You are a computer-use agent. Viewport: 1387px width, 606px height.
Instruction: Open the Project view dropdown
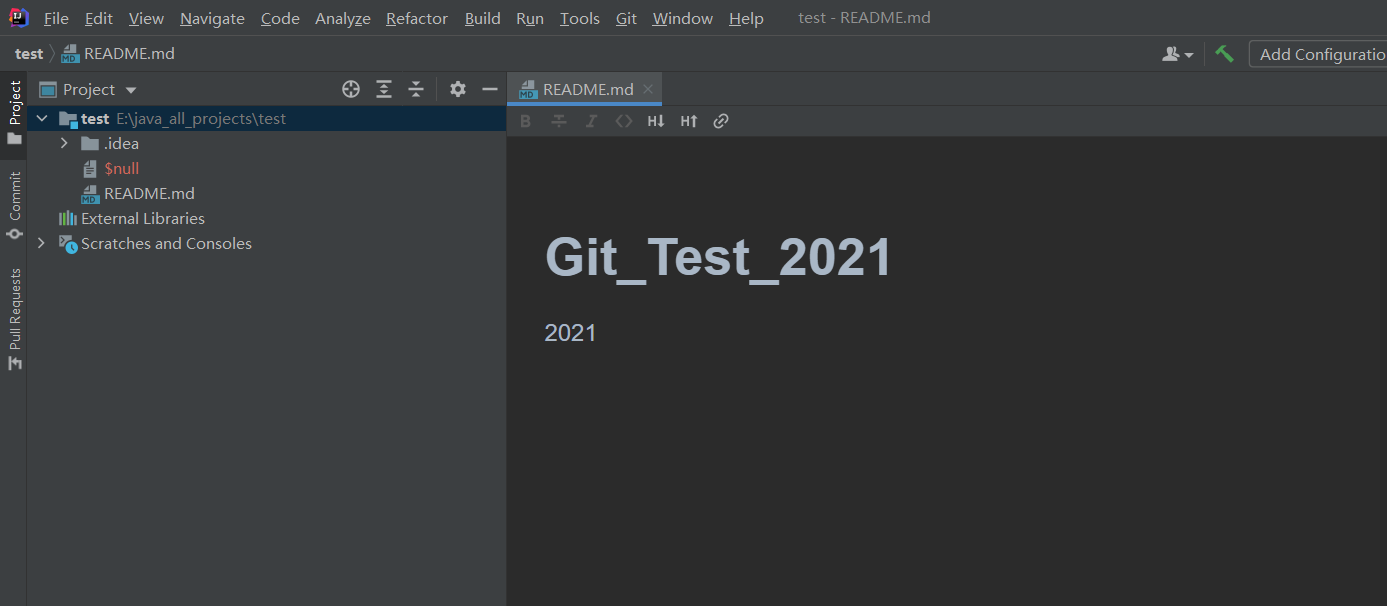click(x=131, y=90)
